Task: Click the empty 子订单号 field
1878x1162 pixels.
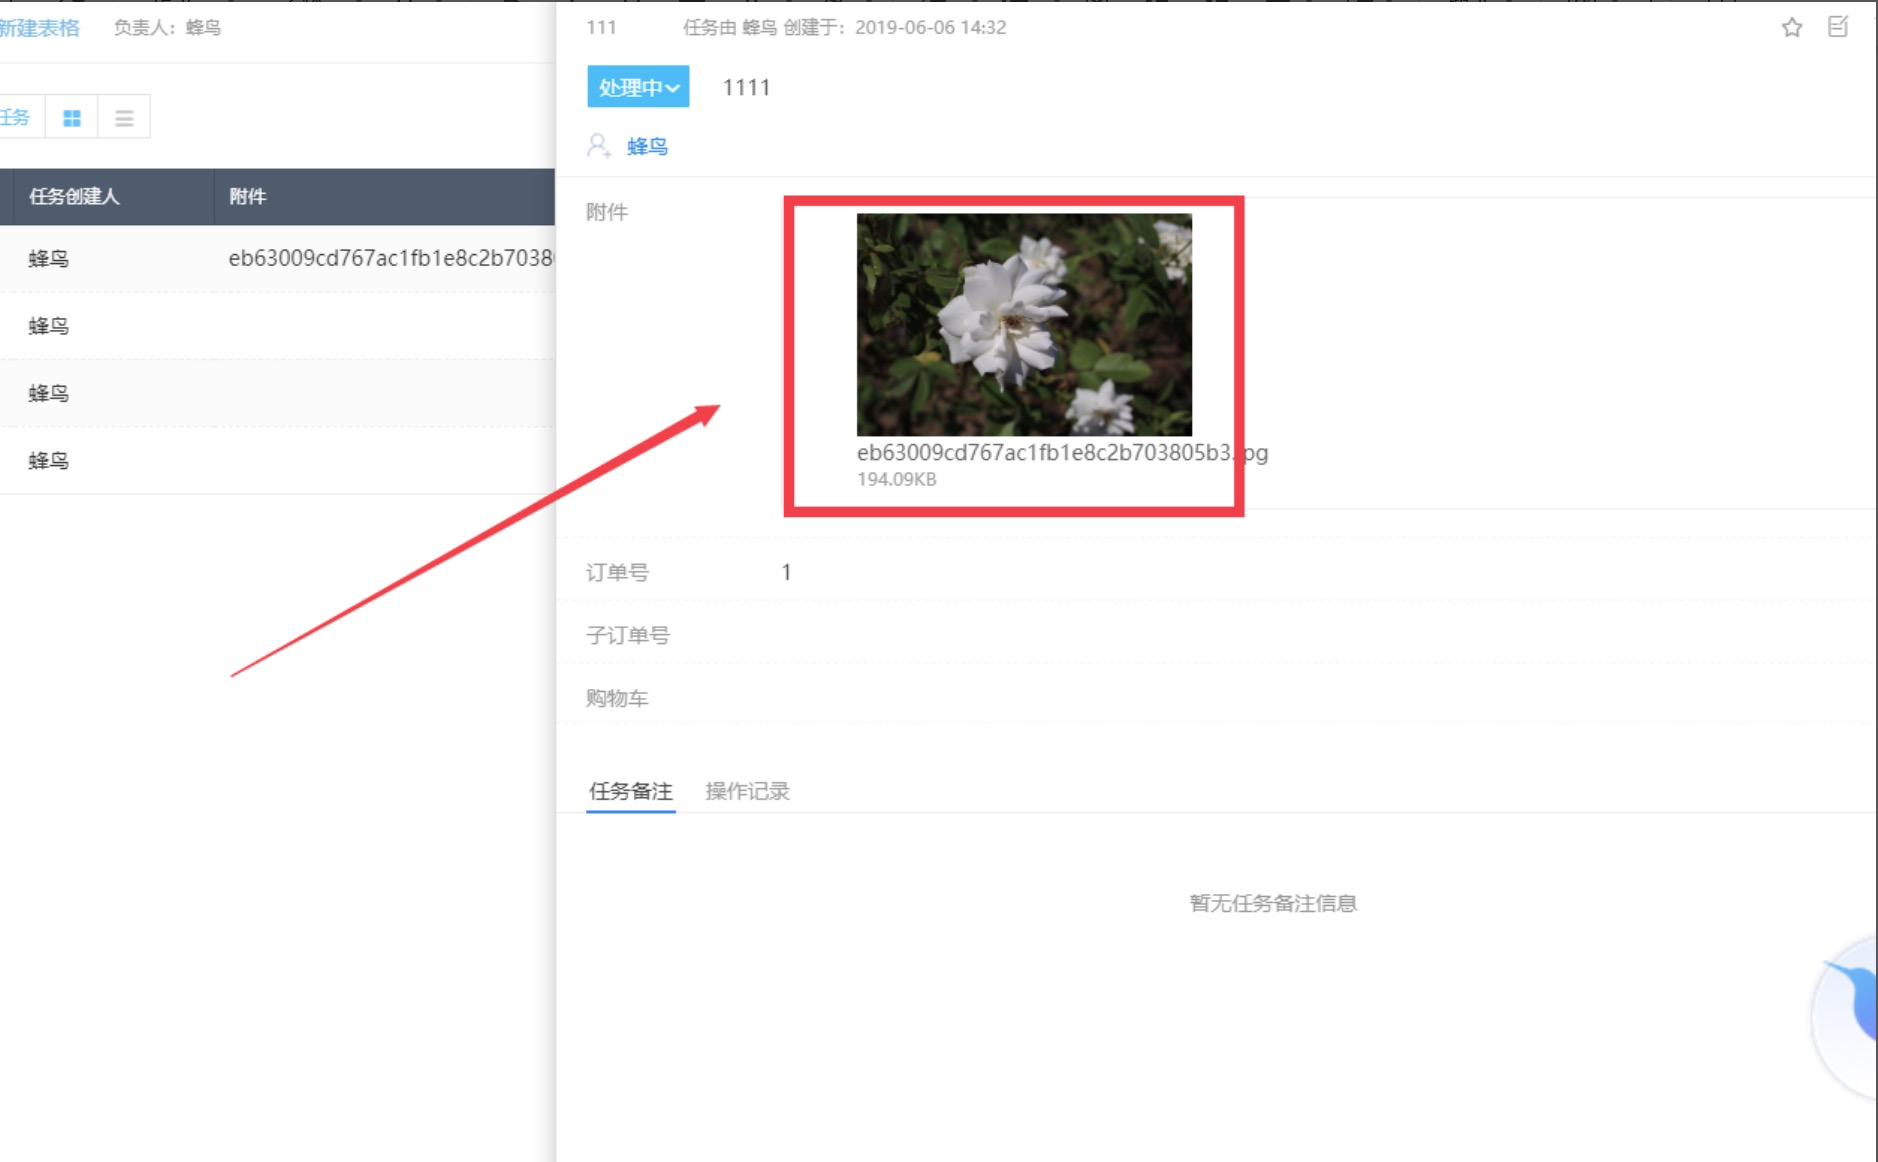Action: (1000, 635)
